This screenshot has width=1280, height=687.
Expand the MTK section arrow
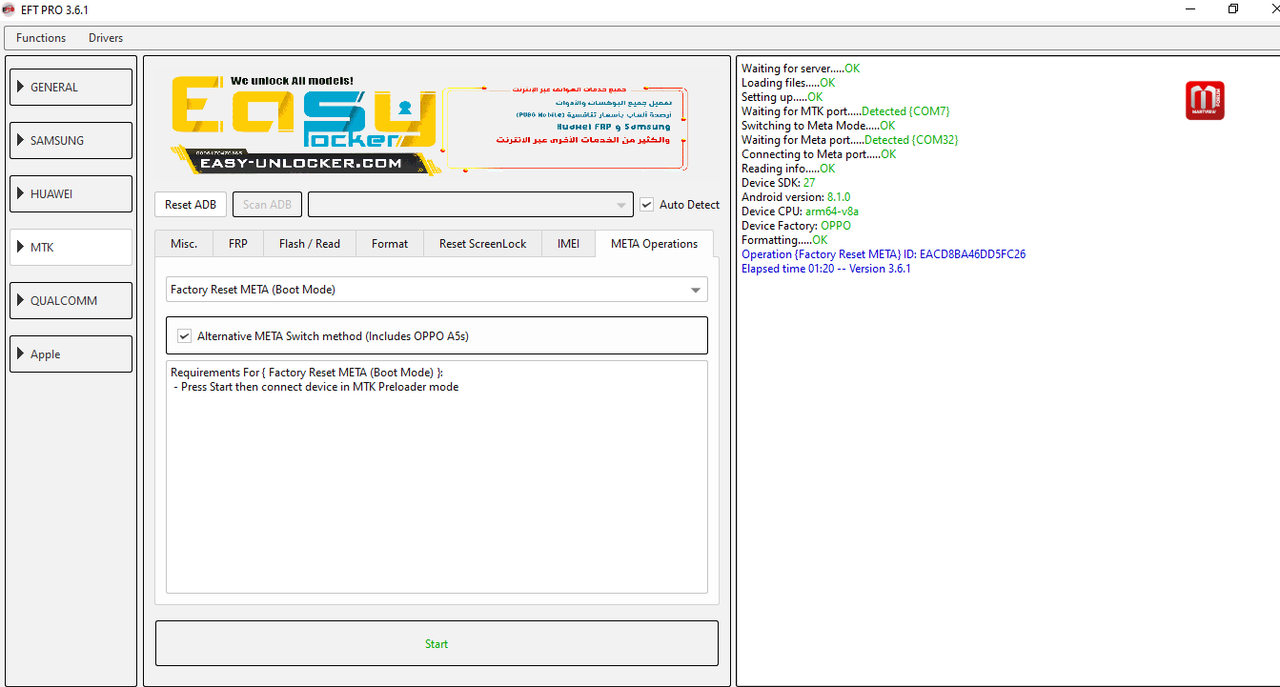[20, 247]
